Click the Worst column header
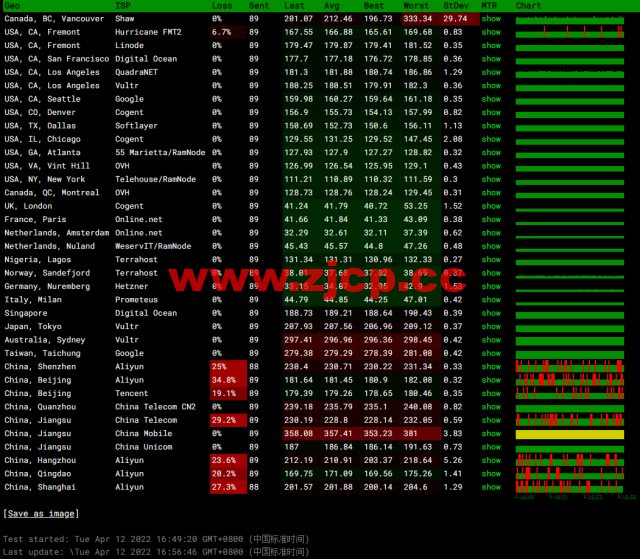Image resolution: width=640 pixels, height=559 pixels. tap(416, 6)
